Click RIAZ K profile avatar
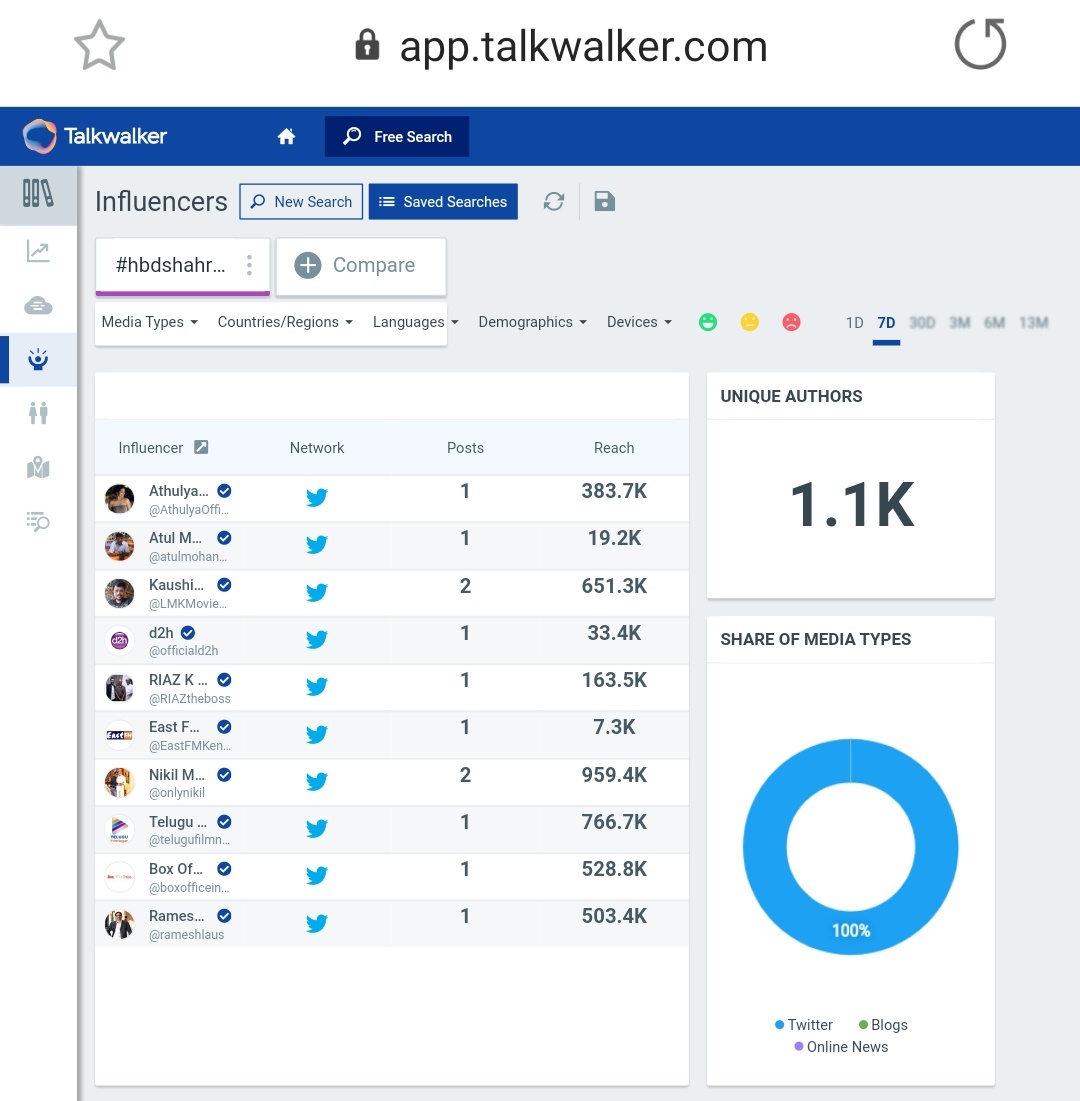This screenshot has width=1080, height=1101. (x=119, y=688)
